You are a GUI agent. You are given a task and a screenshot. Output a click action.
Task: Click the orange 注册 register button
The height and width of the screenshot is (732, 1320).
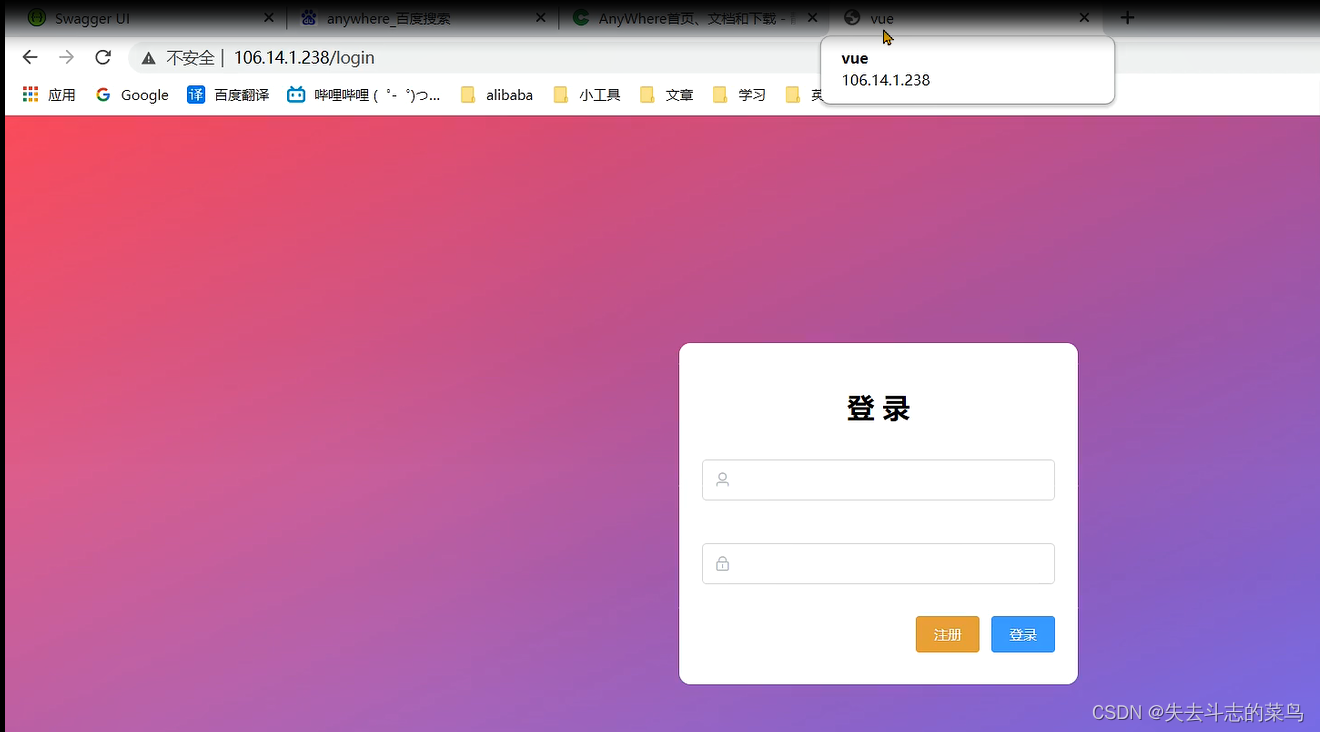pos(947,635)
